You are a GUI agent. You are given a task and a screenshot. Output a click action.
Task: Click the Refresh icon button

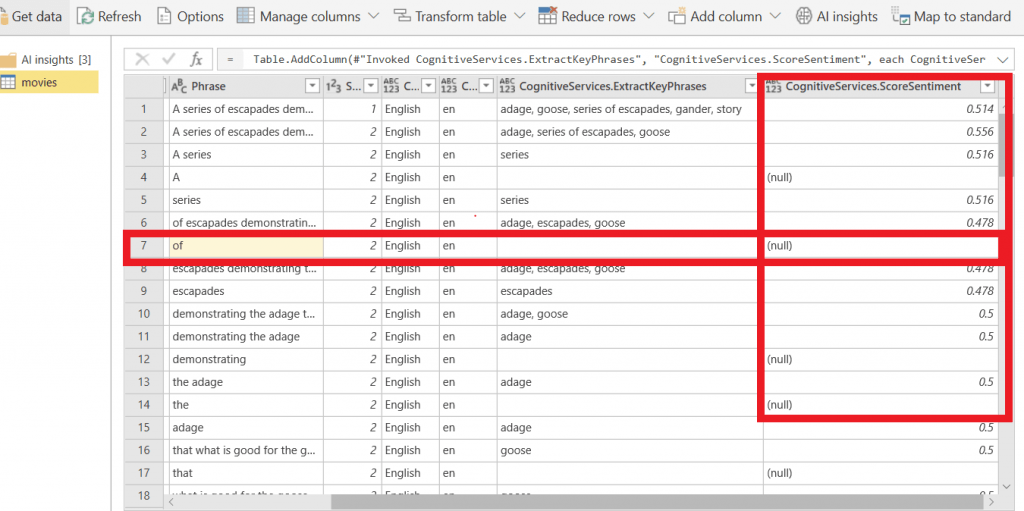pyautogui.click(x=86, y=16)
